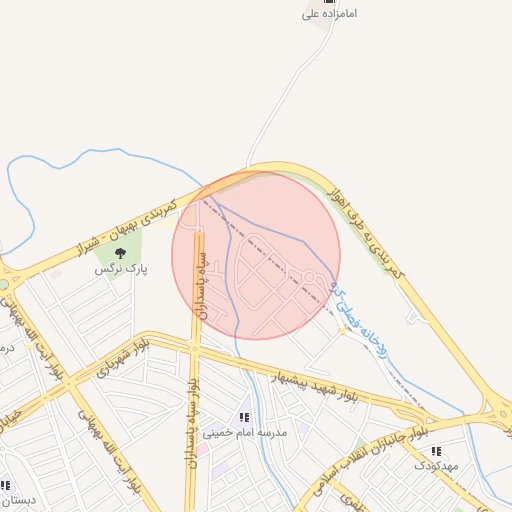
Task: Click the small roundabout inside the red circle
Action: [x=309, y=277]
